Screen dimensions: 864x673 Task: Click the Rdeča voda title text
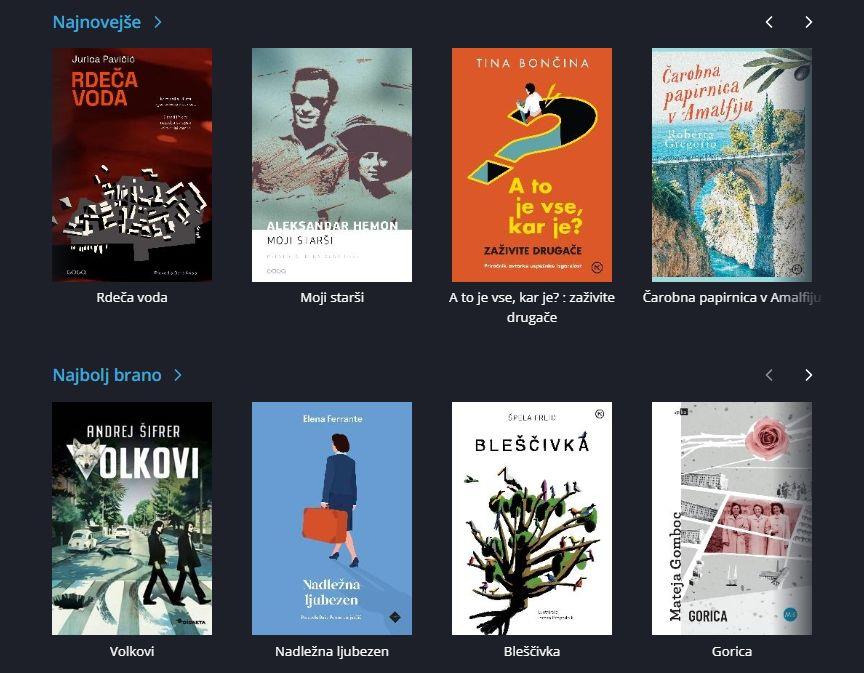[x=132, y=298]
